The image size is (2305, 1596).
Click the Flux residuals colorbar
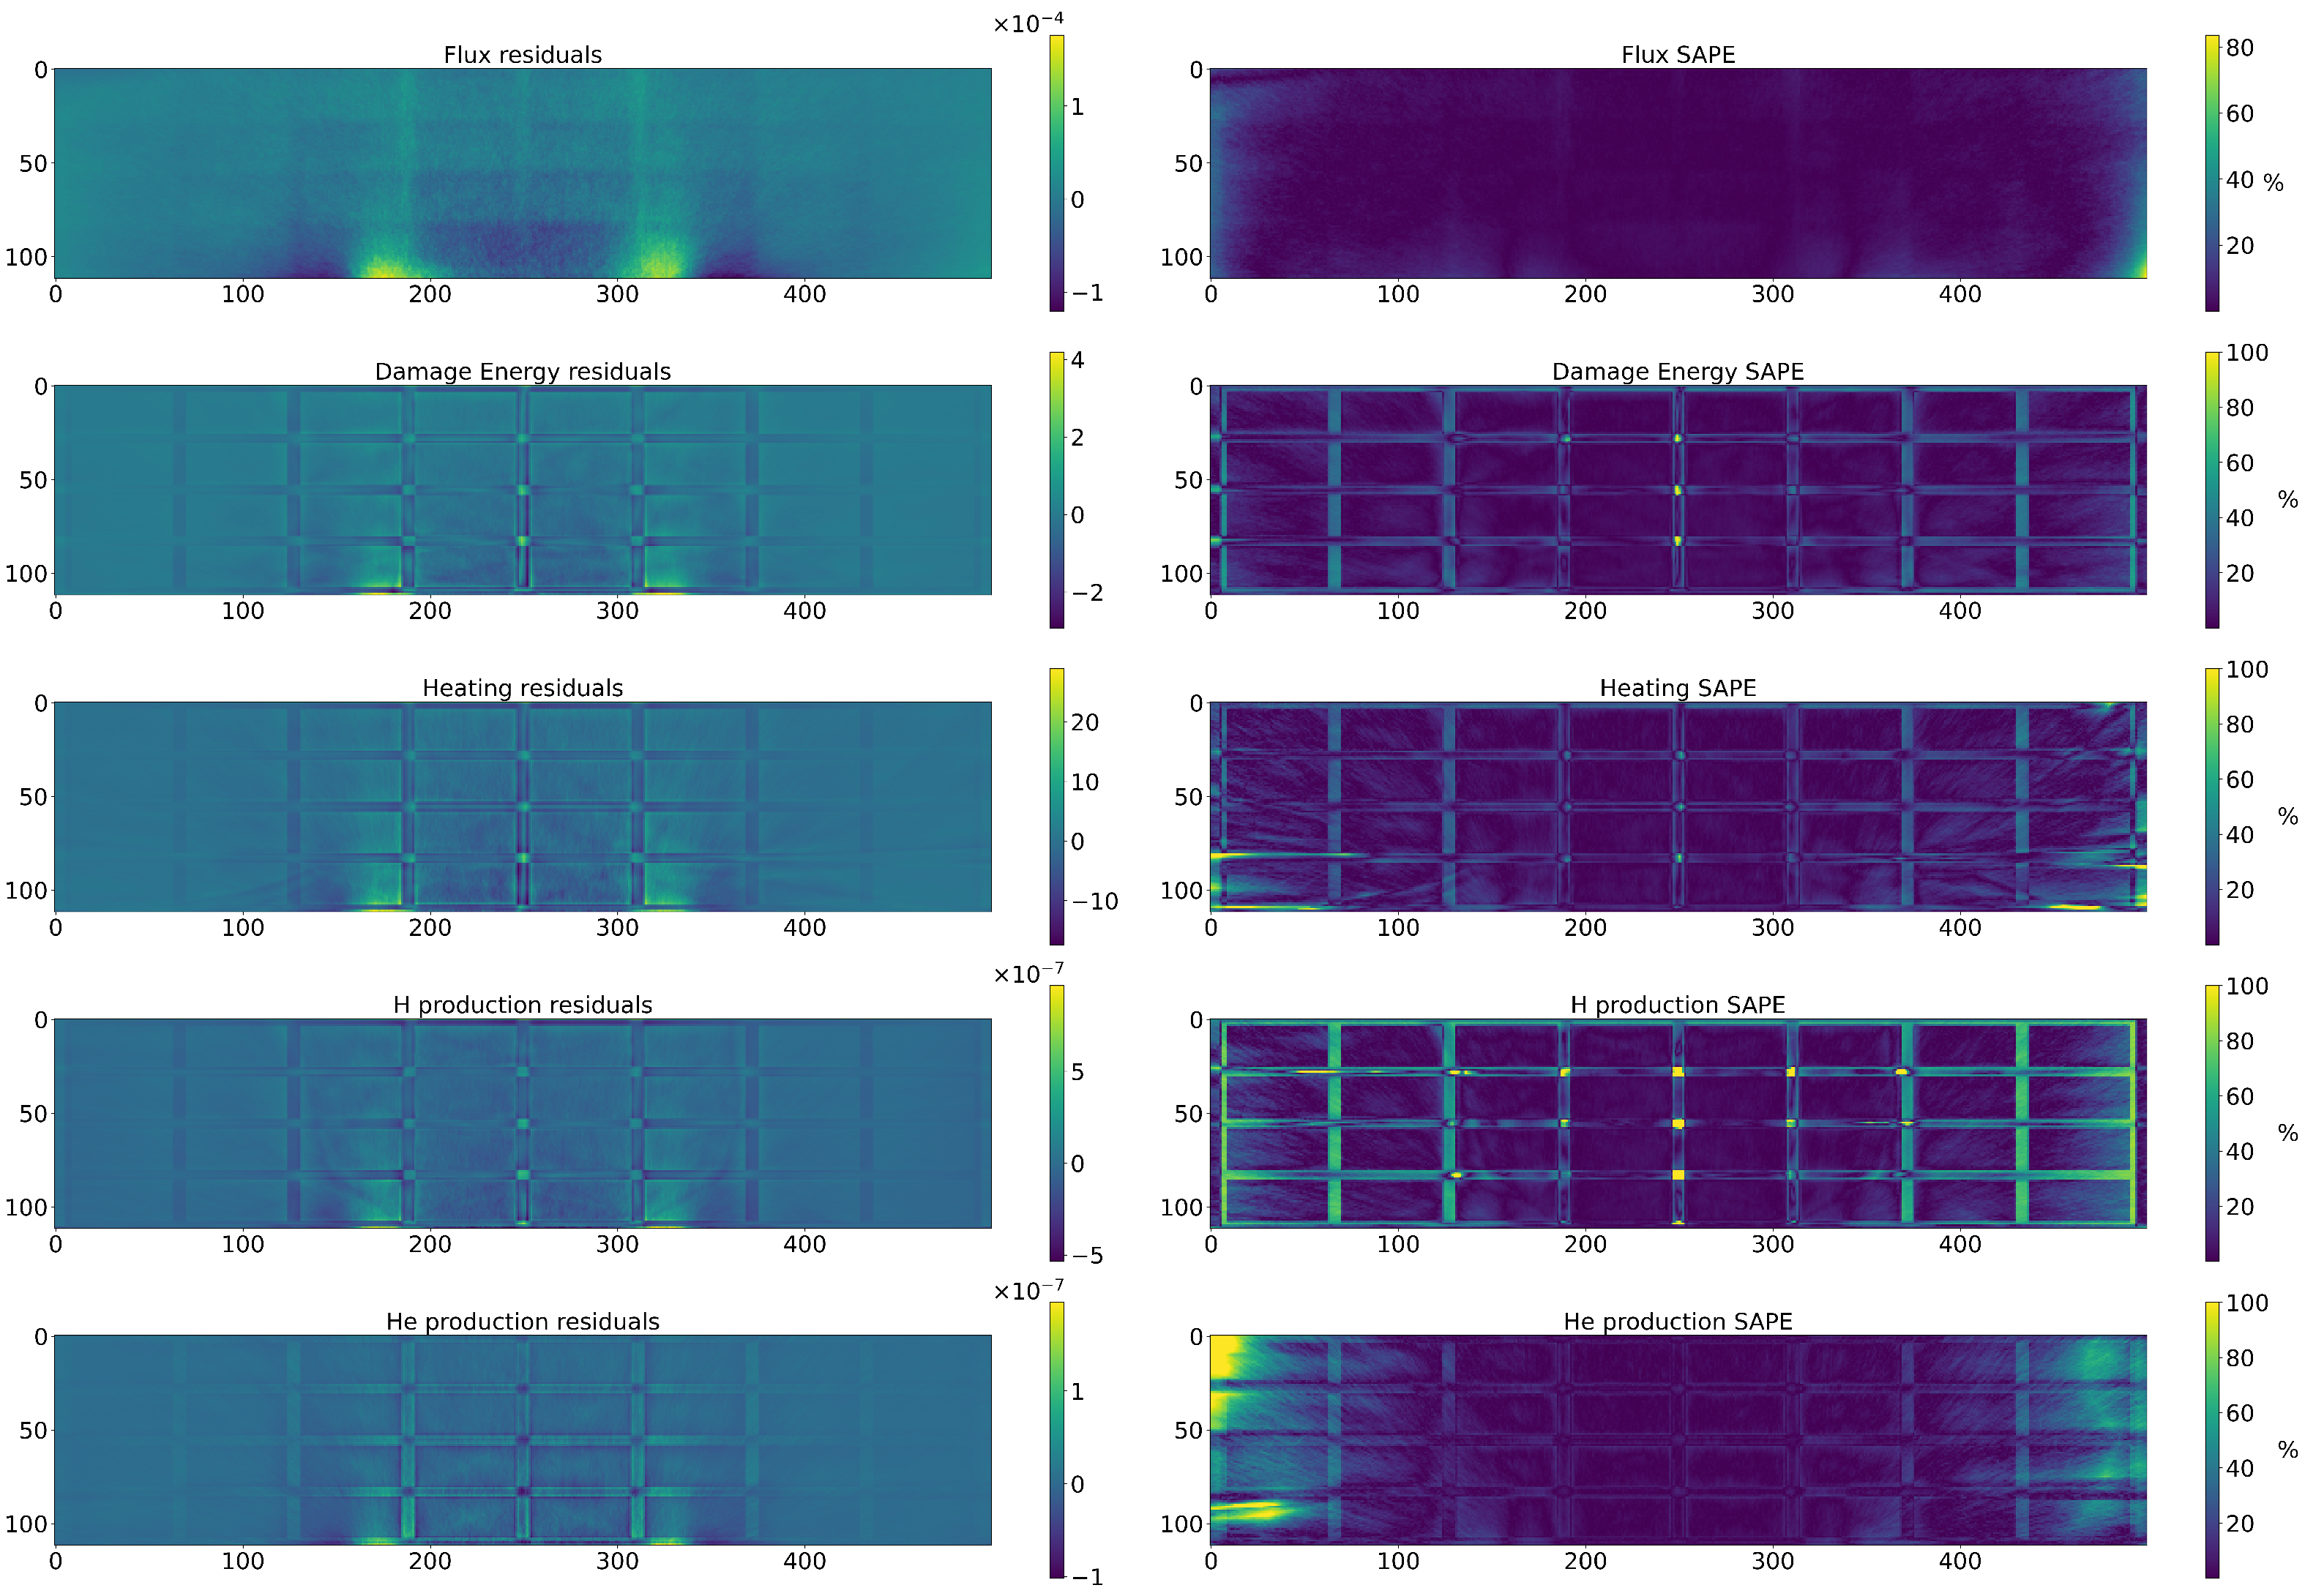(x=1056, y=173)
